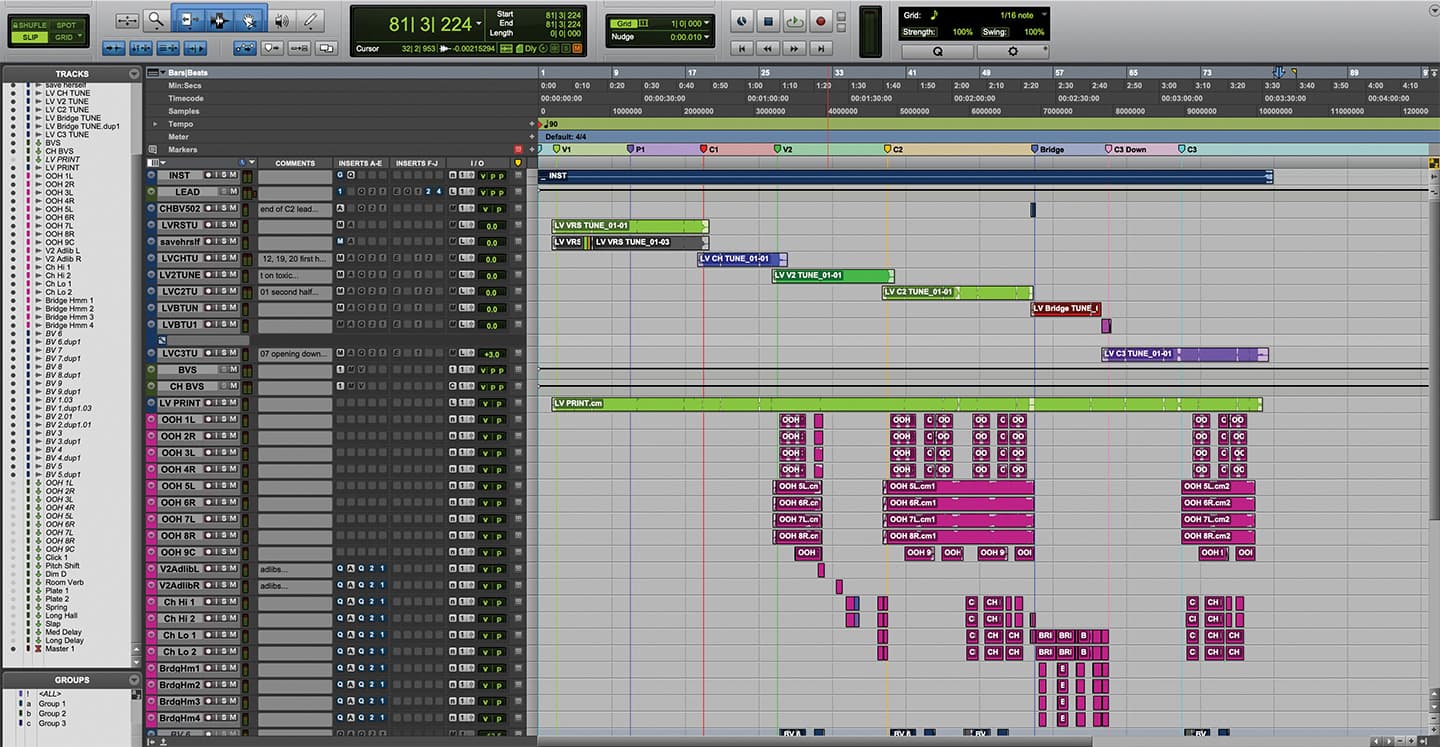Open the 1/16 note grid dropdown
Viewport: 1440px width, 747px height.
click(x=1044, y=15)
